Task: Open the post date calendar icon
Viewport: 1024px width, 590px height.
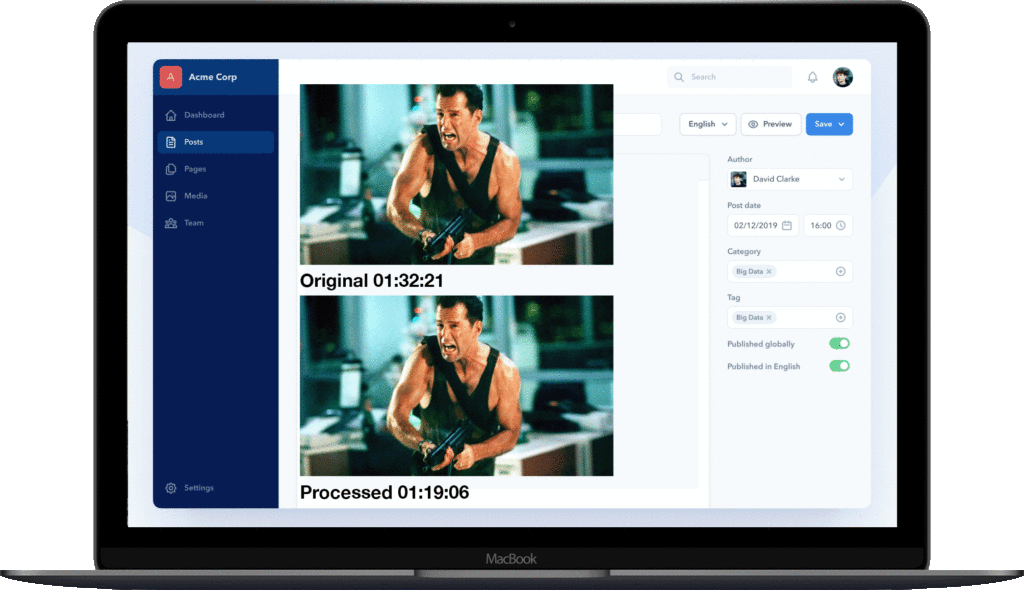Action: tap(787, 225)
